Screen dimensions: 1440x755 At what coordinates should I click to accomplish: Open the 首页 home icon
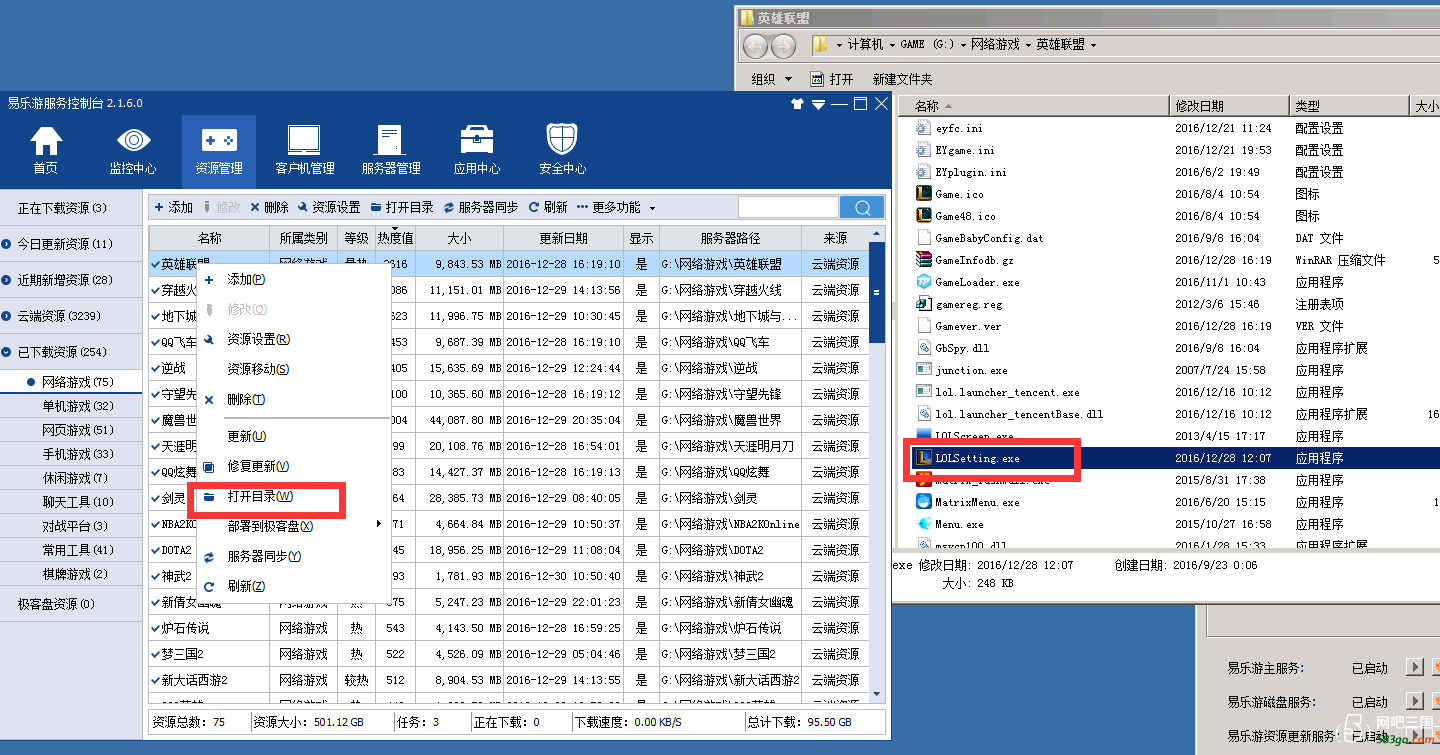tap(45, 150)
